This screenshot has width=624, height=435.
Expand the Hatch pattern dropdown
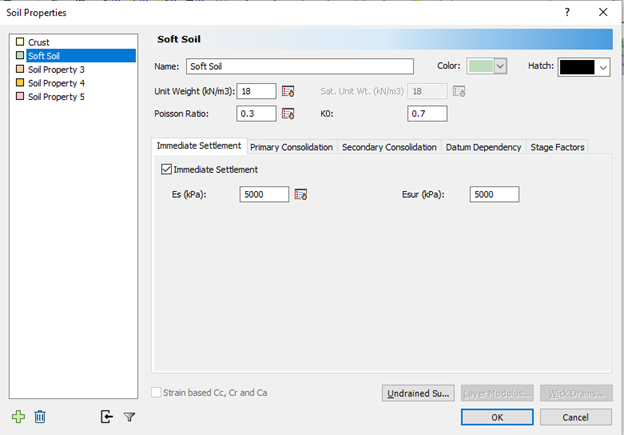[603, 67]
